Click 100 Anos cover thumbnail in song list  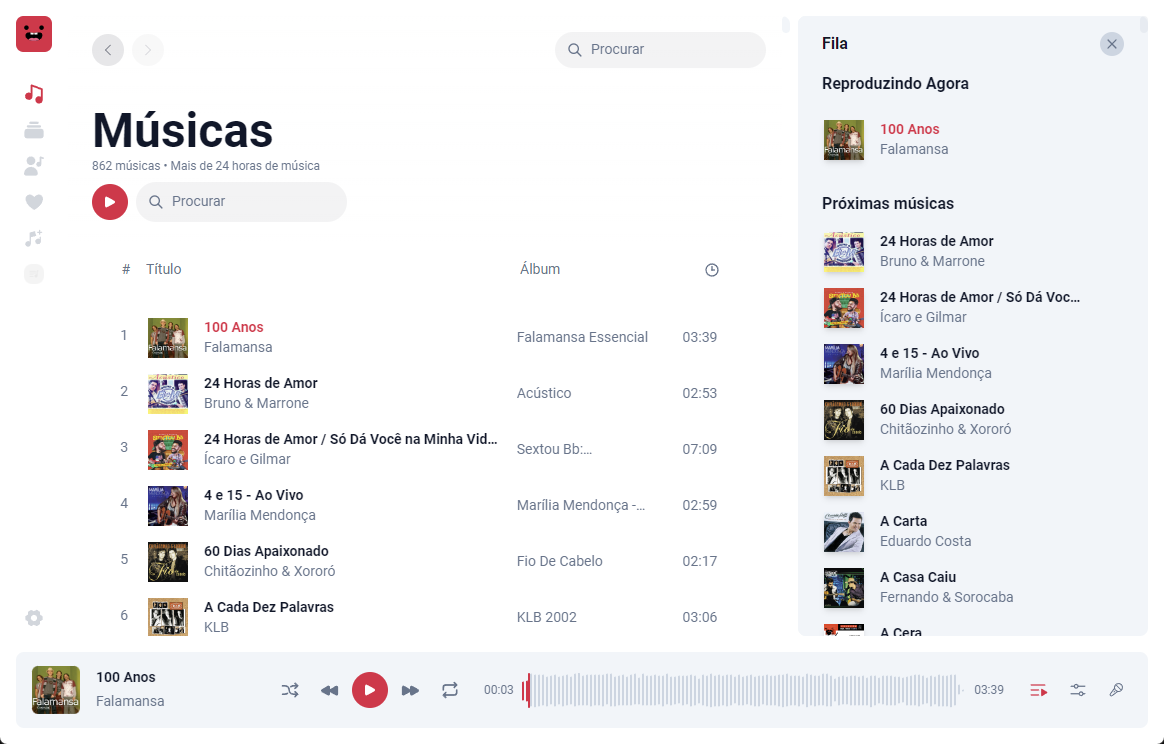coord(168,338)
